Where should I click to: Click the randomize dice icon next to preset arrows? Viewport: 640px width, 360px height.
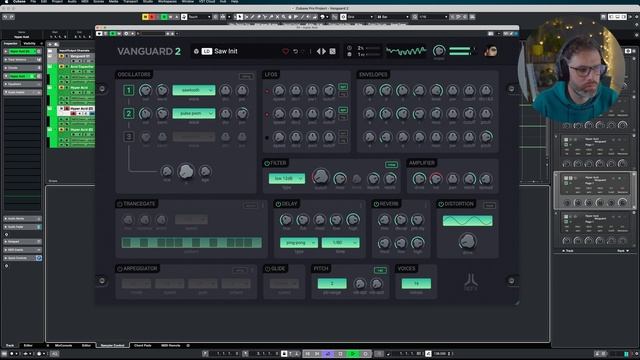click(x=333, y=51)
